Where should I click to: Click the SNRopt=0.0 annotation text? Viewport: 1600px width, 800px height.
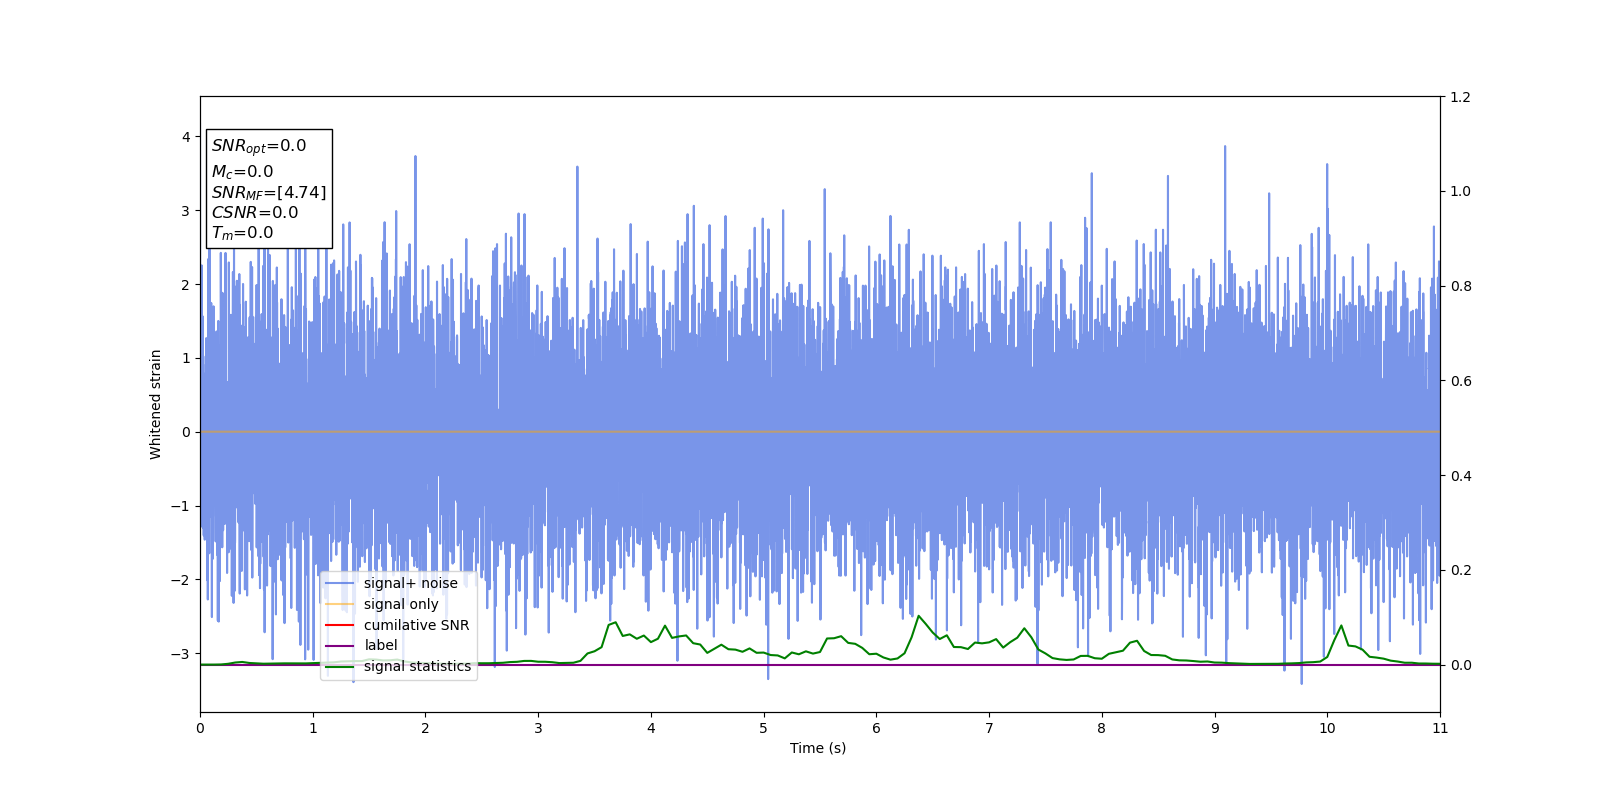(x=259, y=146)
